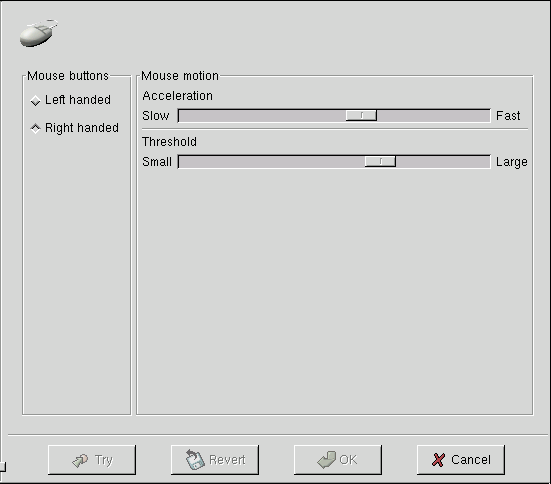Click the floppy disk icon on Revert

tap(195, 459)
